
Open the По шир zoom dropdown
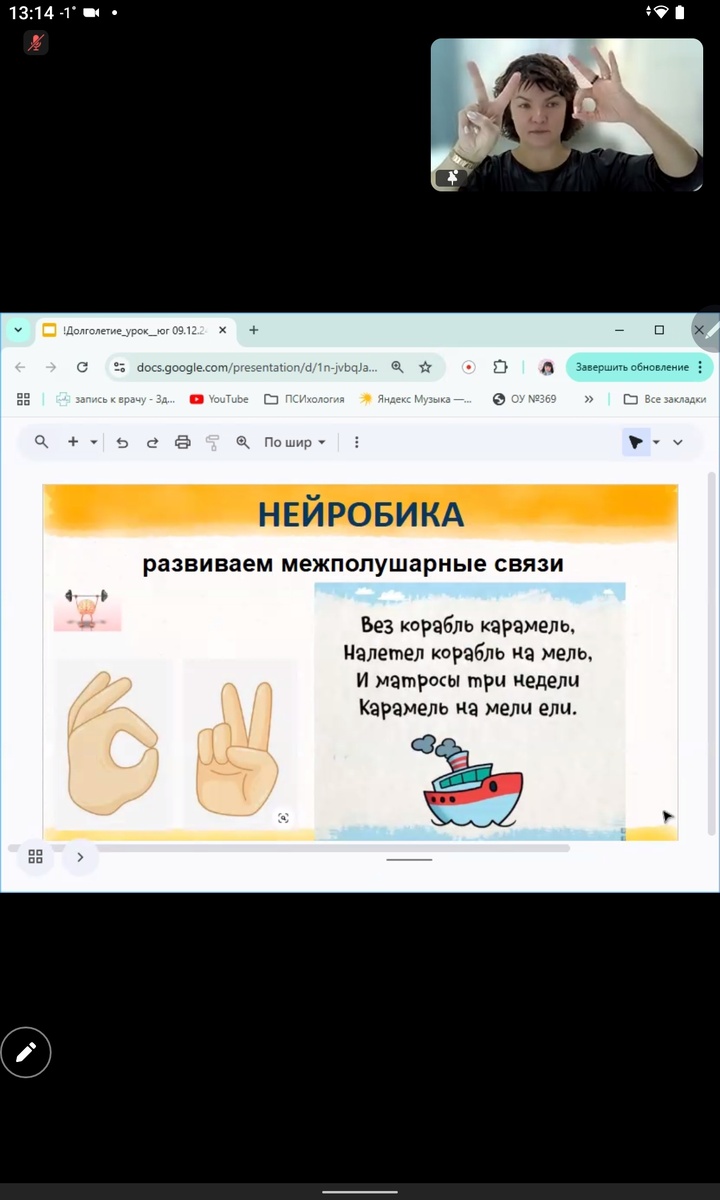click(295, 442)
